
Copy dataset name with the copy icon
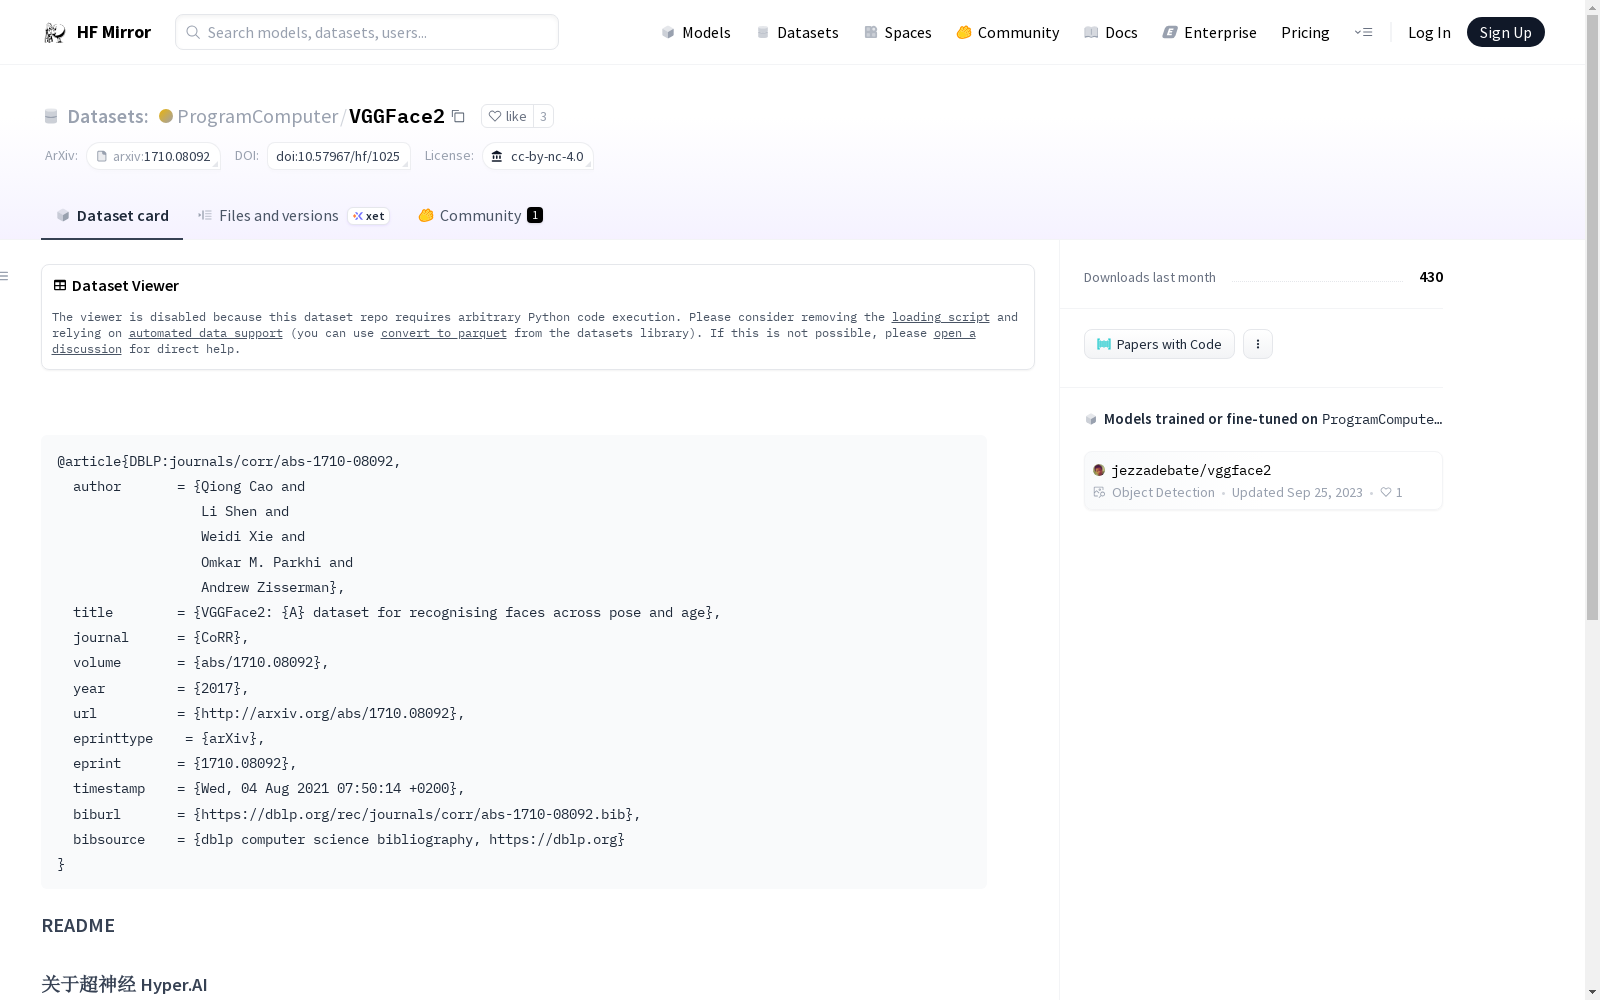(458, 116)
